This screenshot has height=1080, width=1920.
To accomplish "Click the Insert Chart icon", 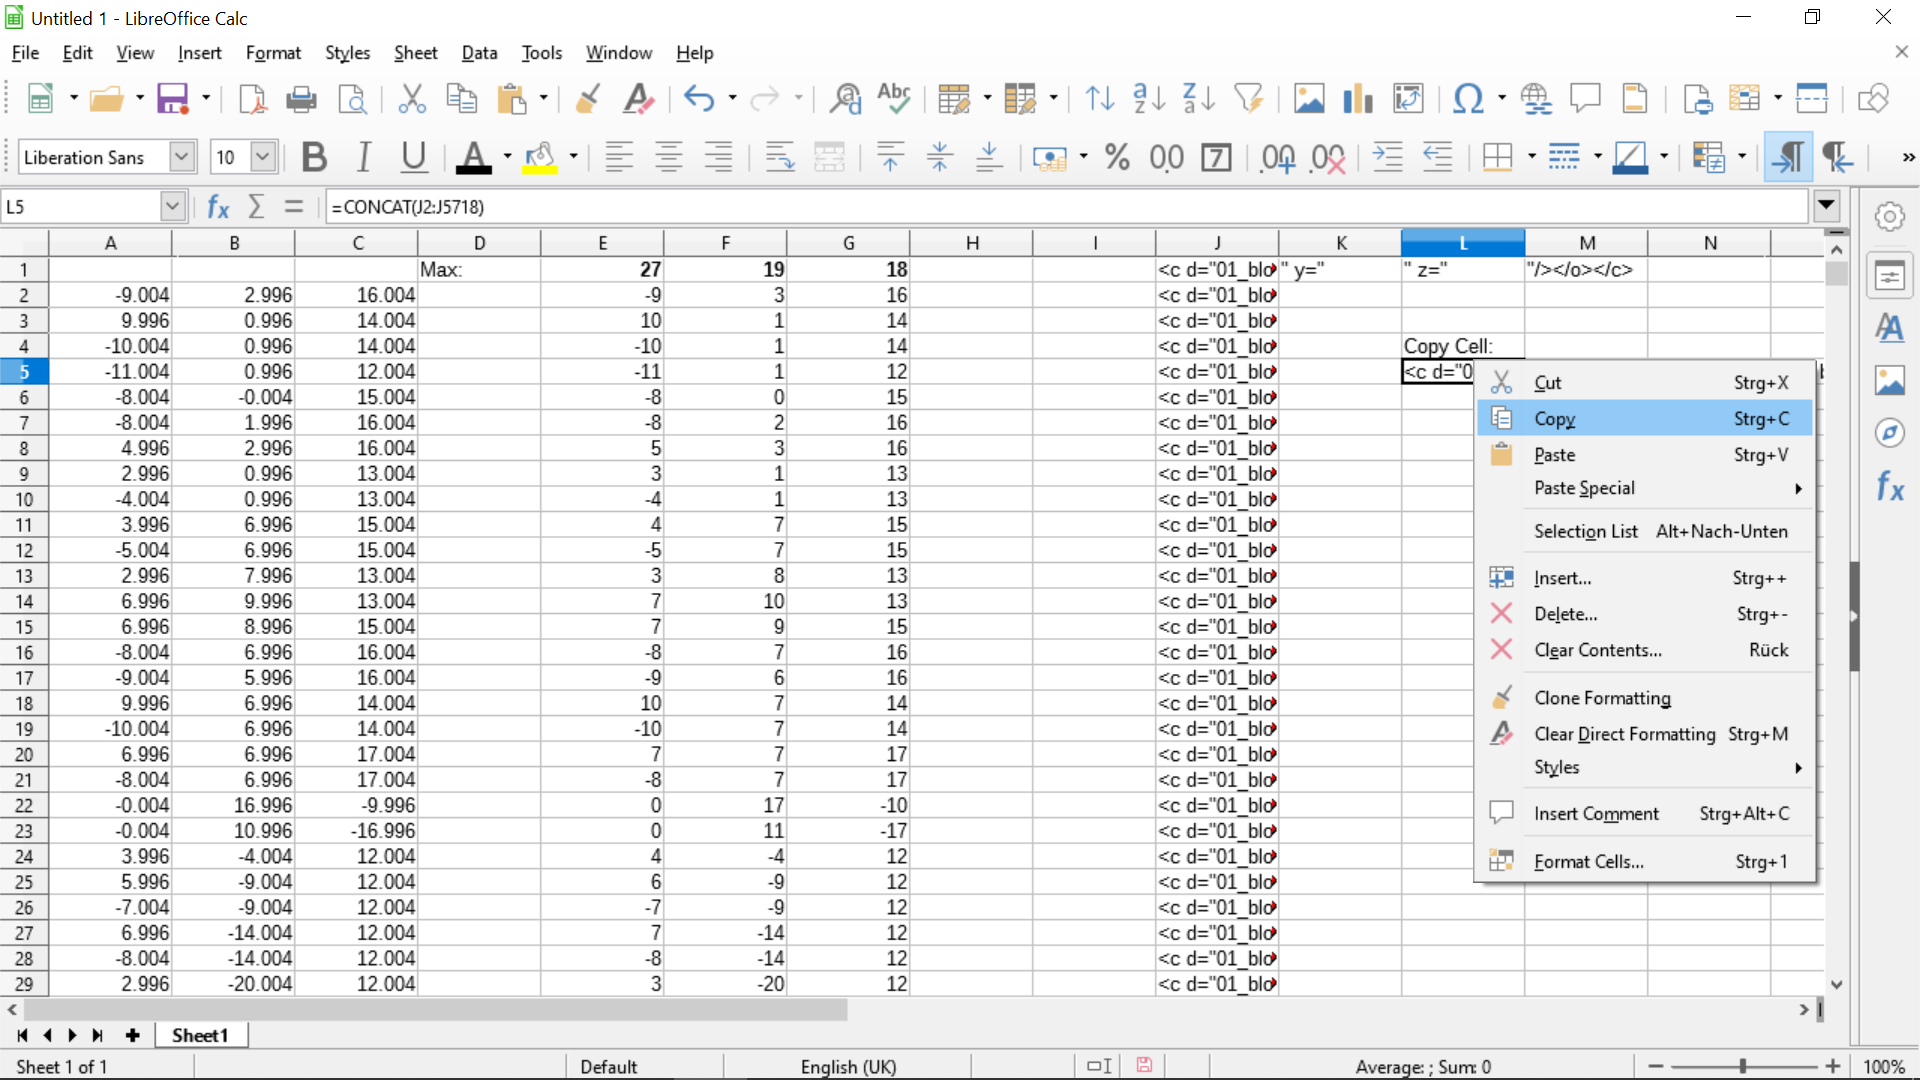I will coord(1358,98).
